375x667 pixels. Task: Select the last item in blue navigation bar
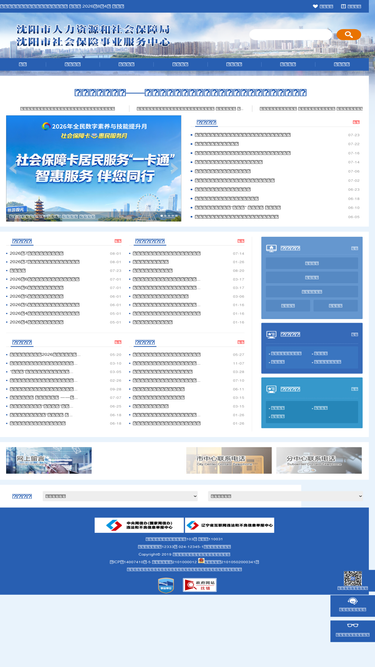point(341,64)
